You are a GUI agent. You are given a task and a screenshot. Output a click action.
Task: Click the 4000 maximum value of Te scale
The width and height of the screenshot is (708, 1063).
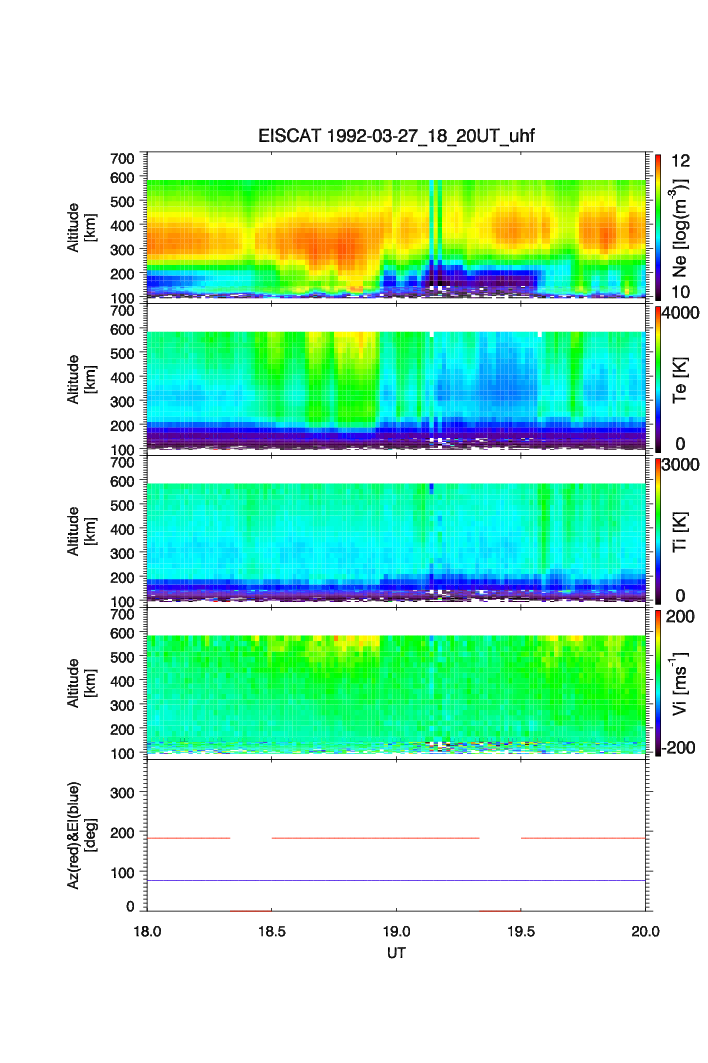tap(680, 313)
